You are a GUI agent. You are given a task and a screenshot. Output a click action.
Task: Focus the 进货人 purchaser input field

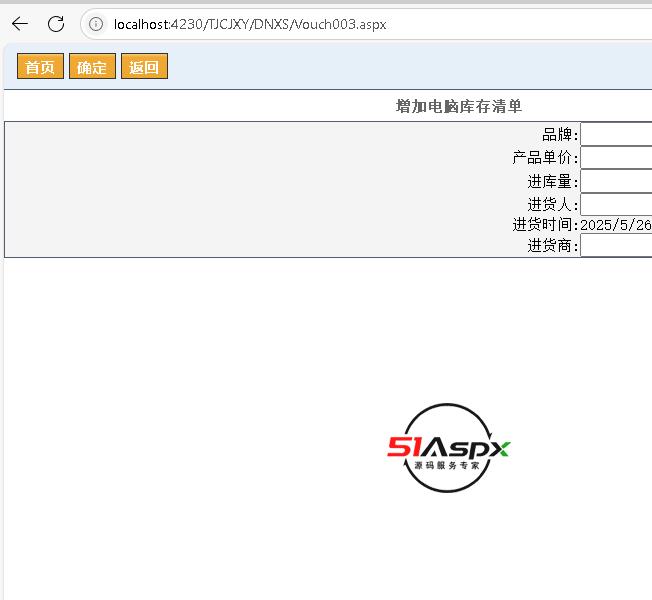[x=616, y=205]
